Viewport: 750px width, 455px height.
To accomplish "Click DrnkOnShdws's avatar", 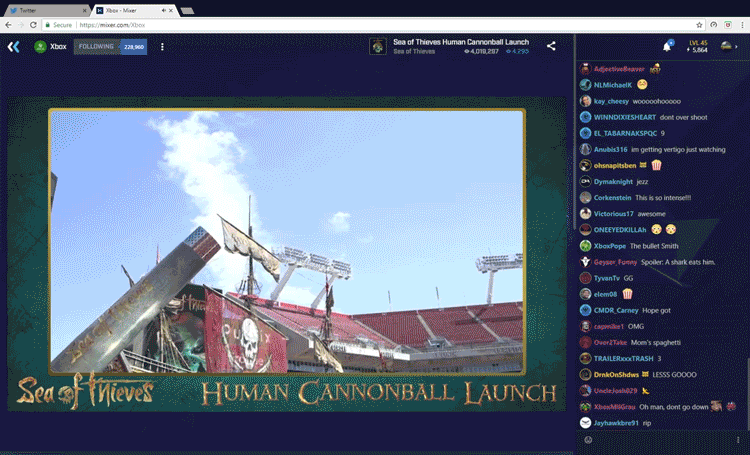I will tap(585, 375).
